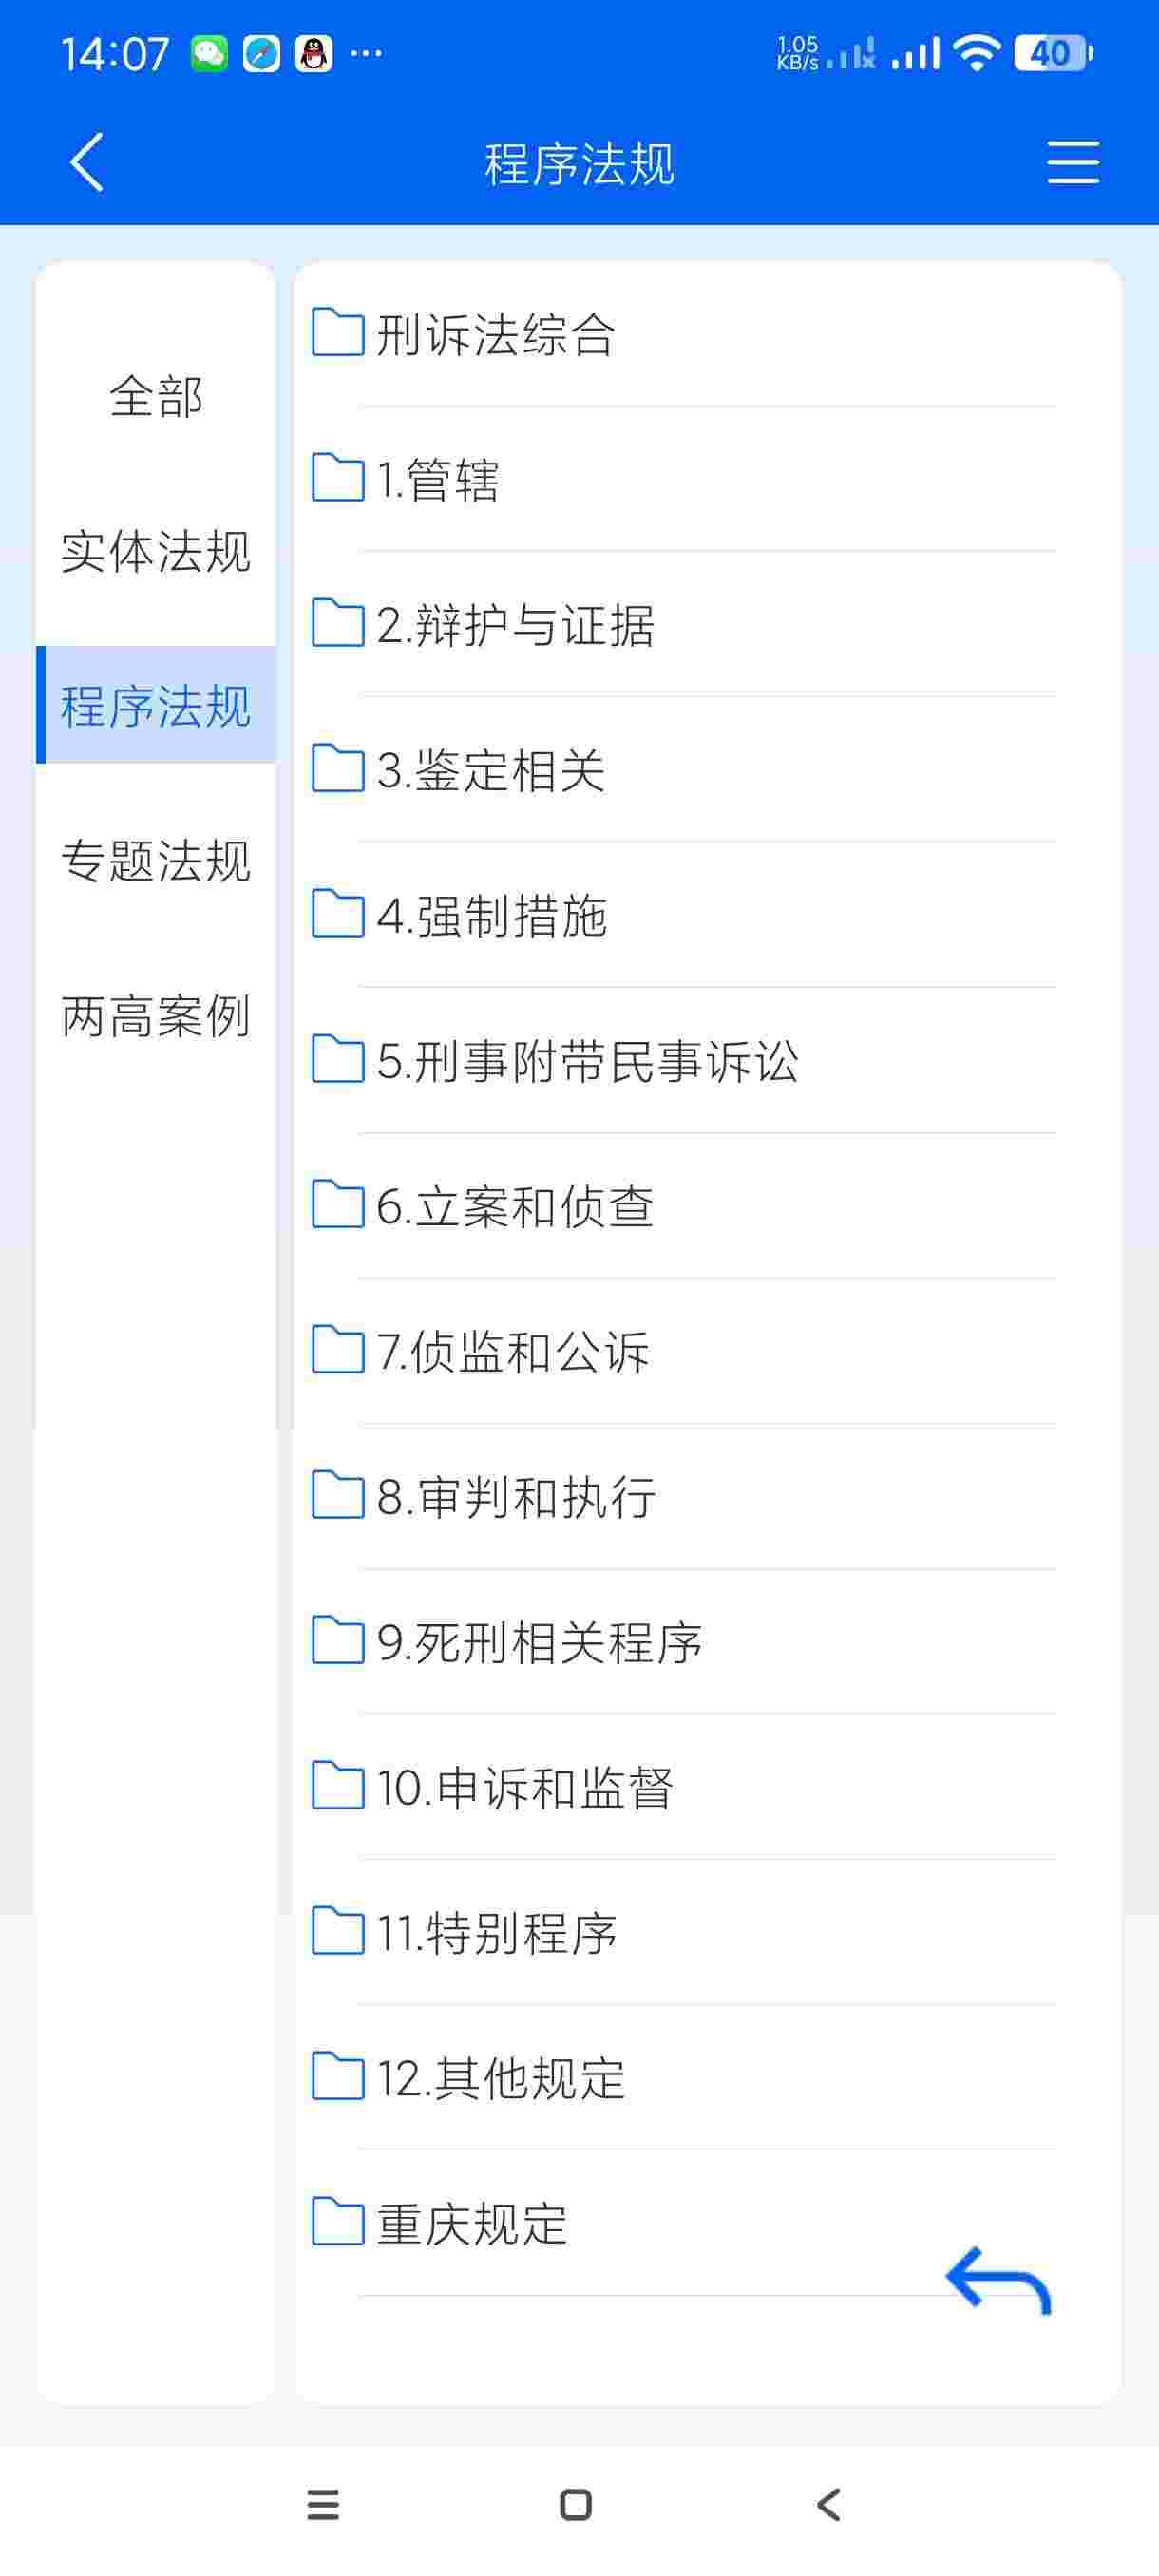This screenshot has width=1159, height=2576.
Task: Switch to the 专题法规 category
Action: [156, 861]
